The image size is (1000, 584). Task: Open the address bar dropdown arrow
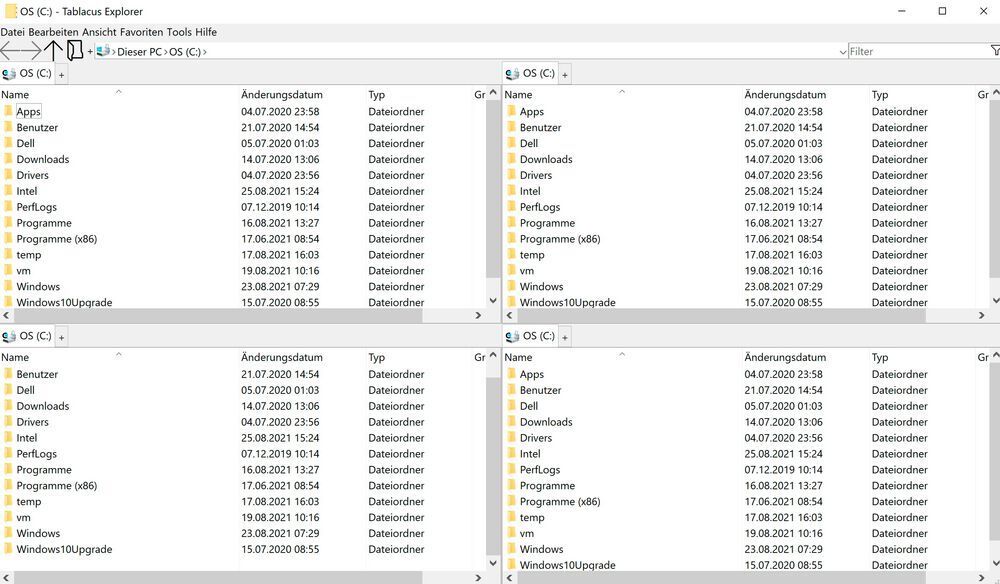844,51
